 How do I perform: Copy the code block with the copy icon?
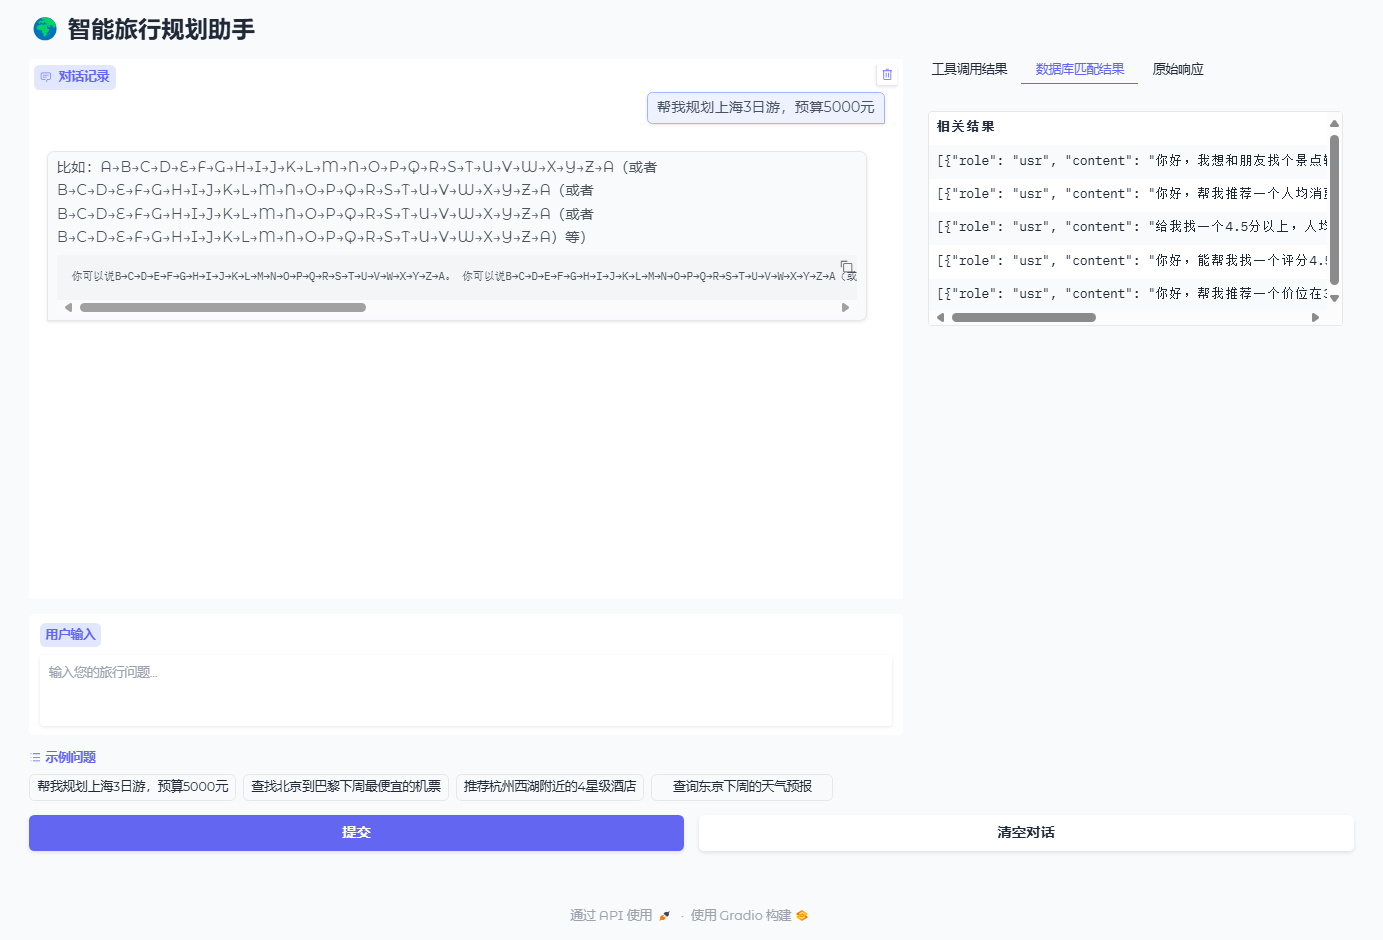pos(847,267)
